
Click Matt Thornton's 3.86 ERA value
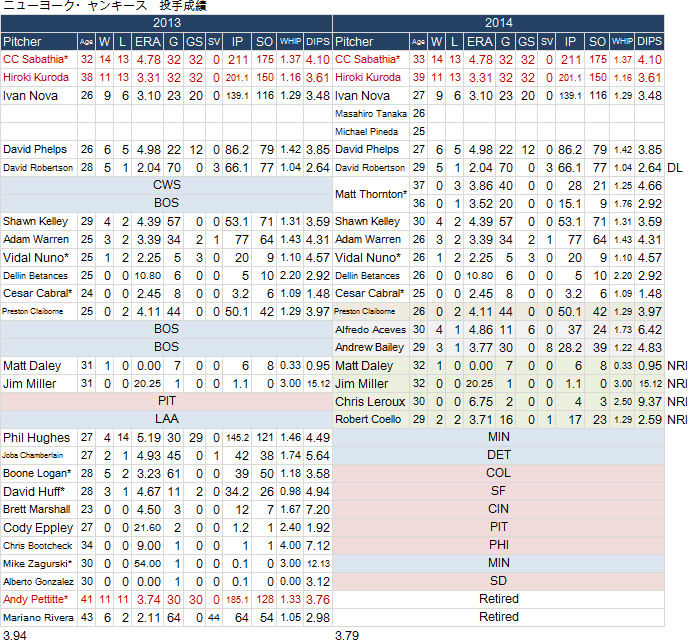coord(480,186)
